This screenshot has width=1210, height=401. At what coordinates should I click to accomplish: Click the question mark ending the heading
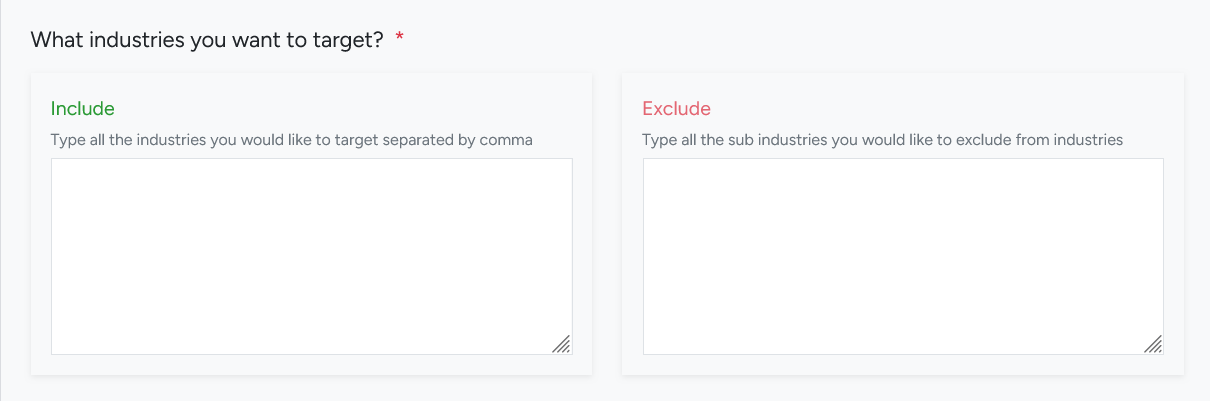pos(378,40)
